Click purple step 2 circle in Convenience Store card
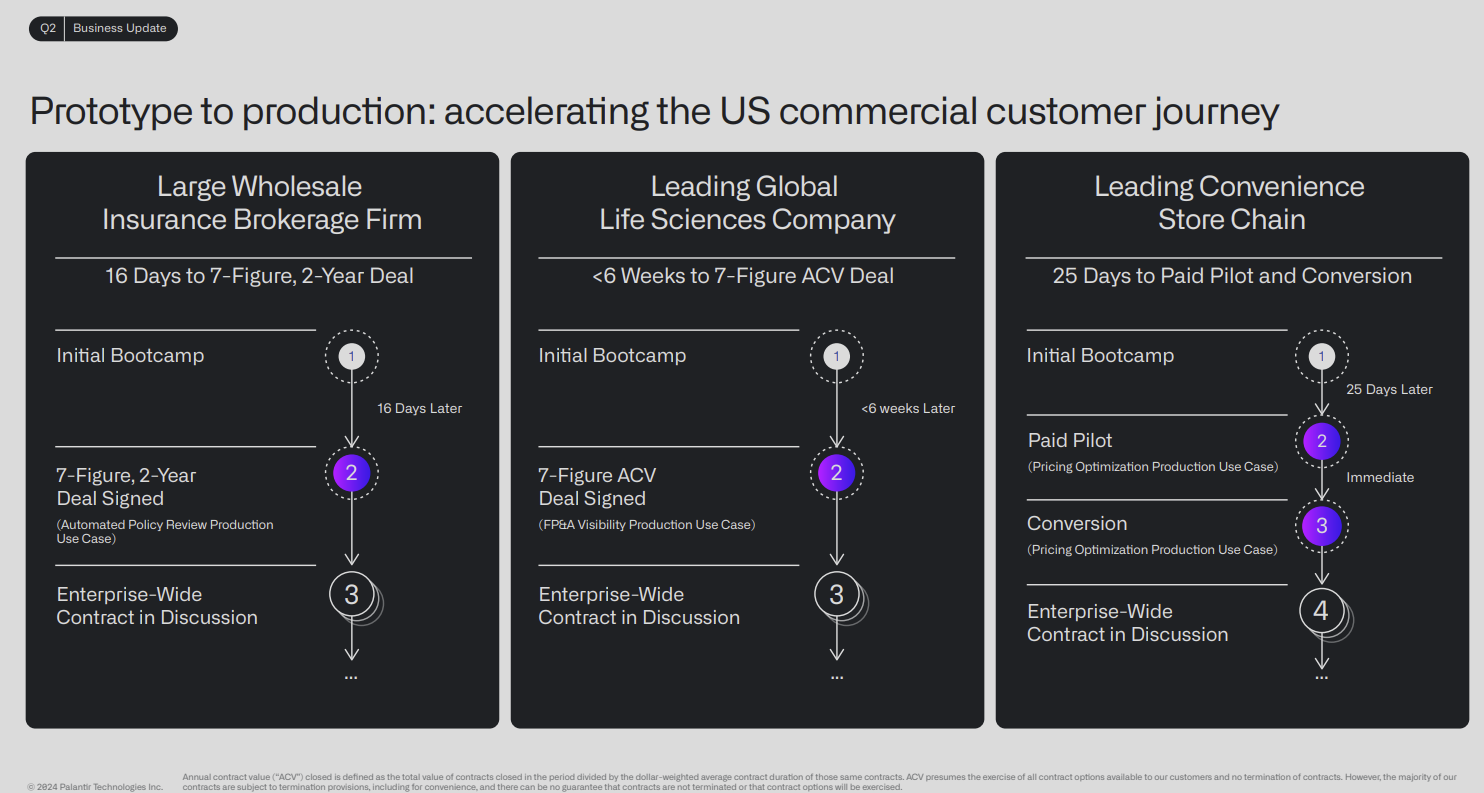This screenshot has height=793, width=1484. pyautogui.click(x=1322, y=441)
